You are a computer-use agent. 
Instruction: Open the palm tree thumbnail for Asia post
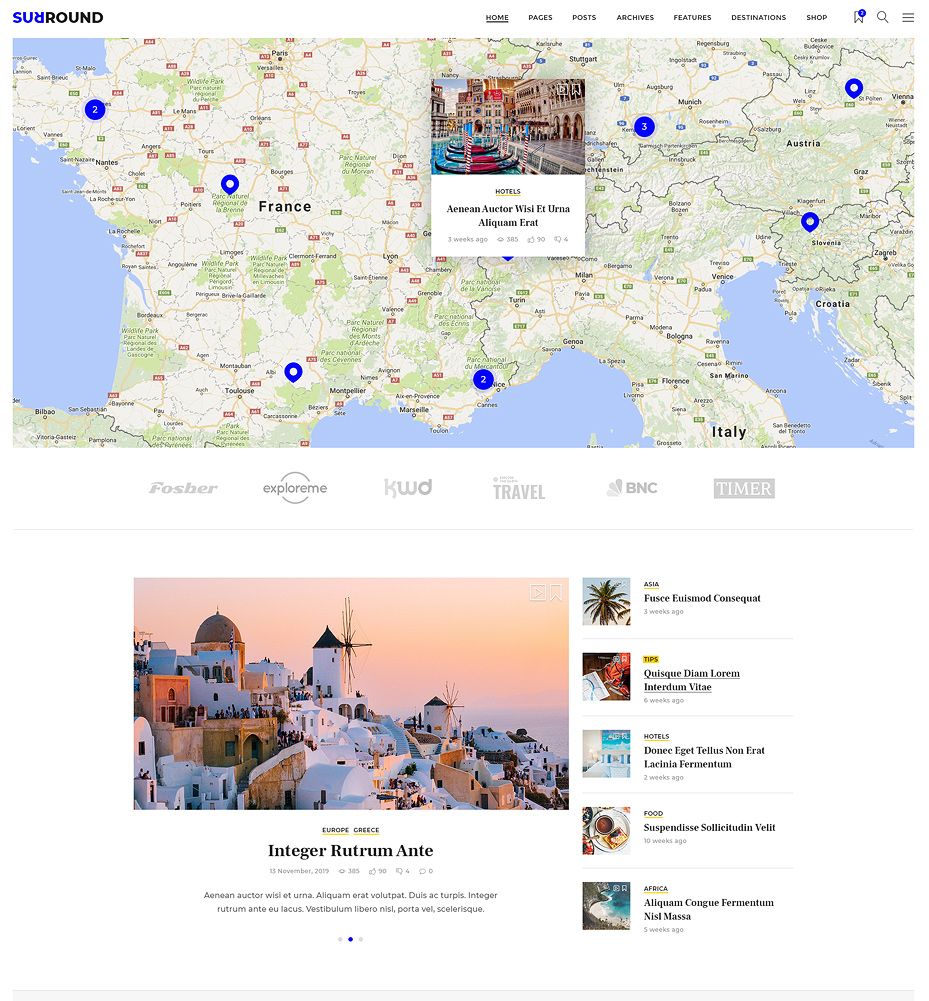(x=606, y=601)
